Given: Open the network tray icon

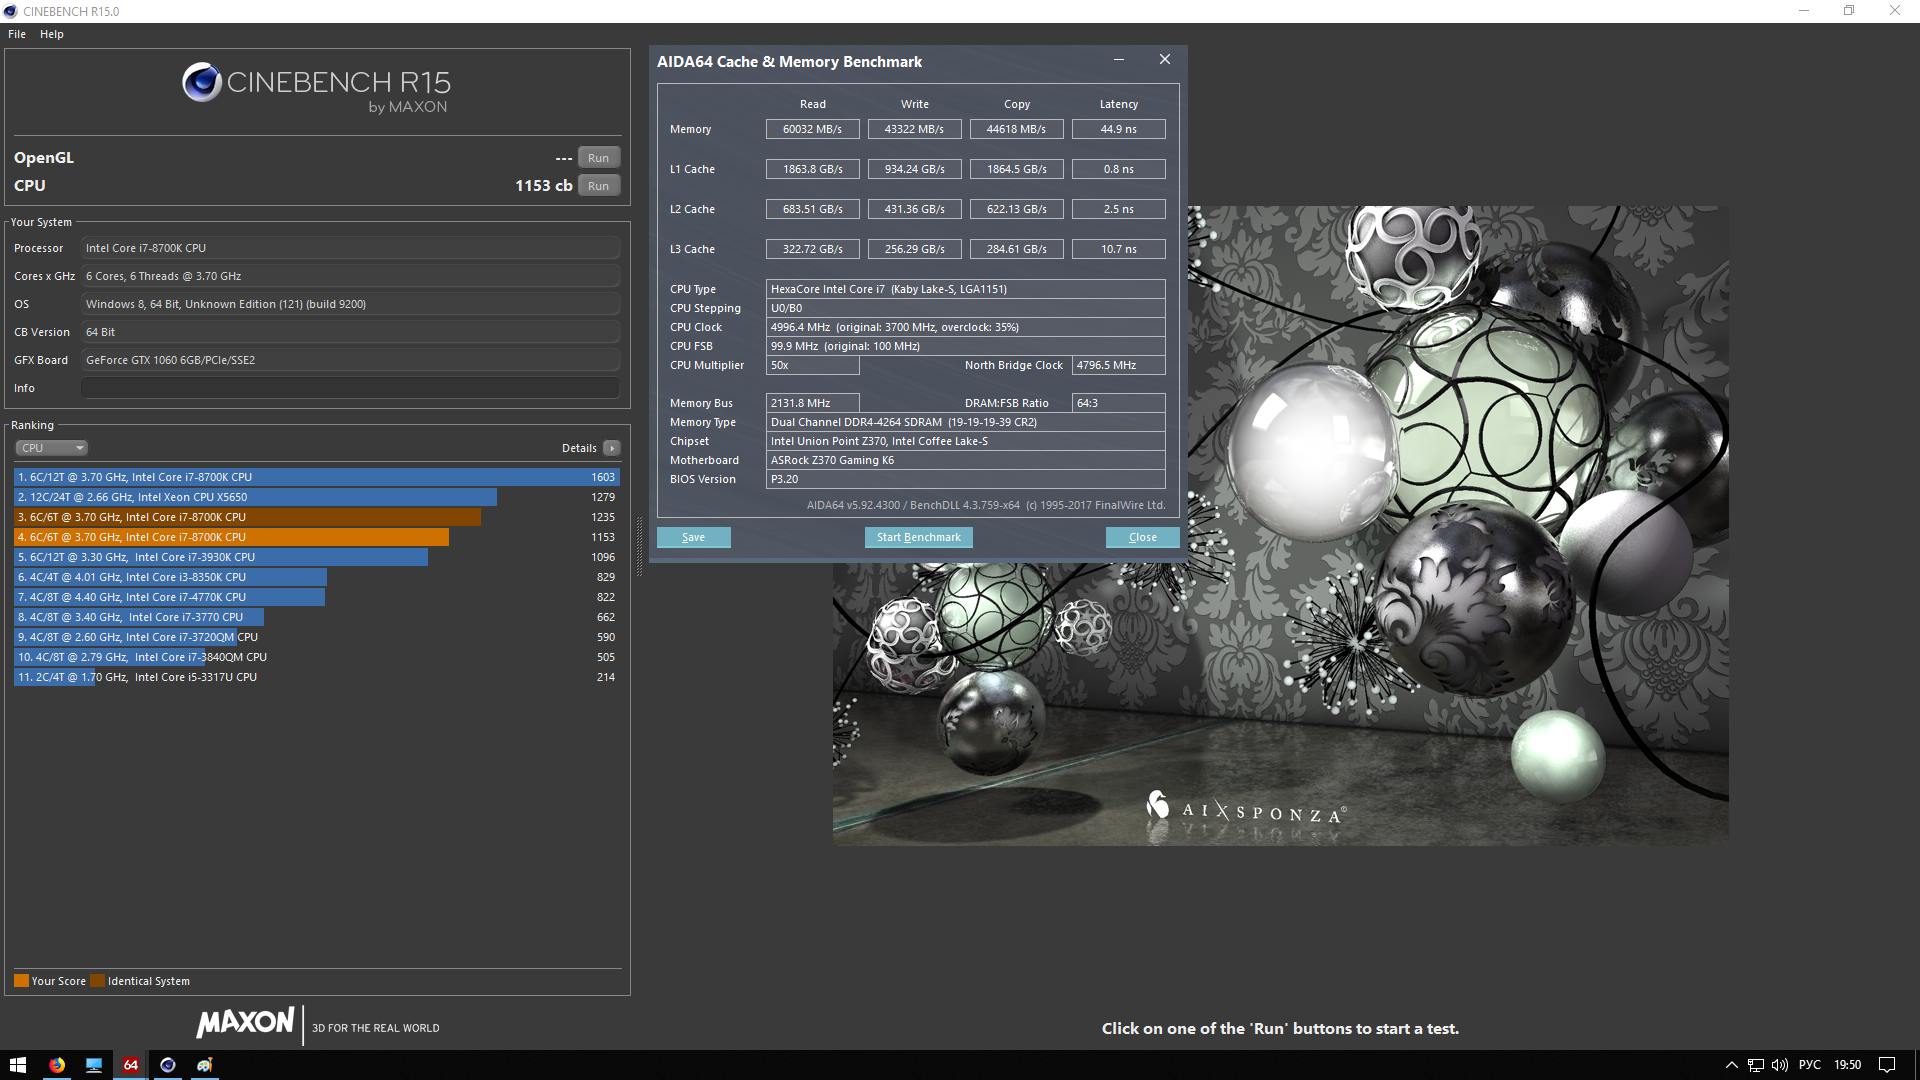Looking at the screenshot, I should point(1756,1065).
